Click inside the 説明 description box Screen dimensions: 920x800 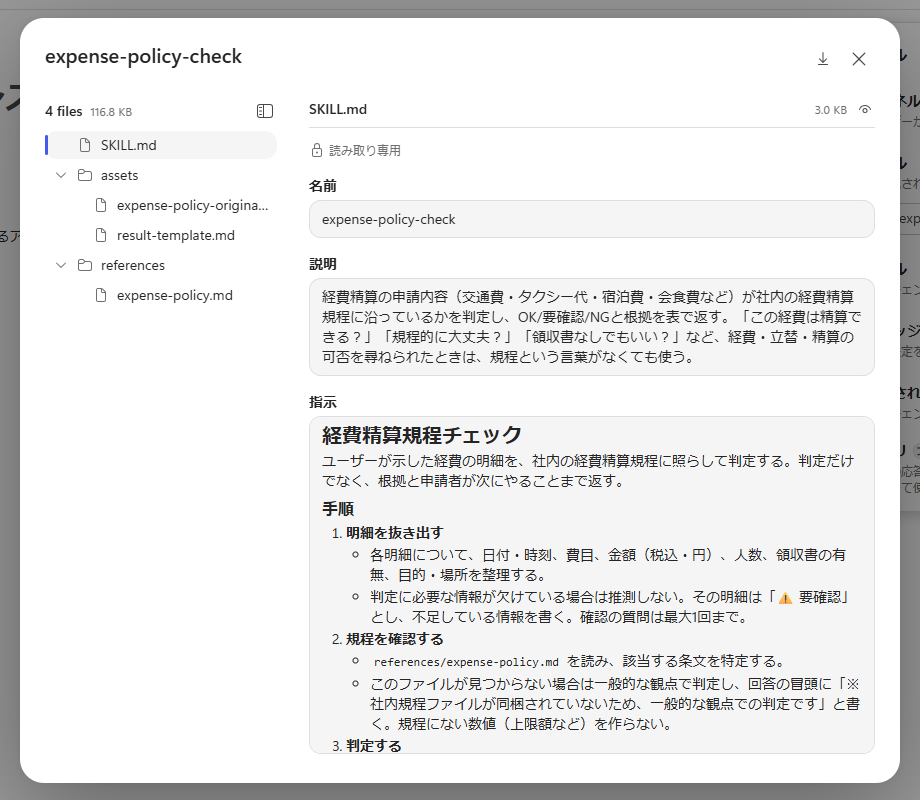591,327
